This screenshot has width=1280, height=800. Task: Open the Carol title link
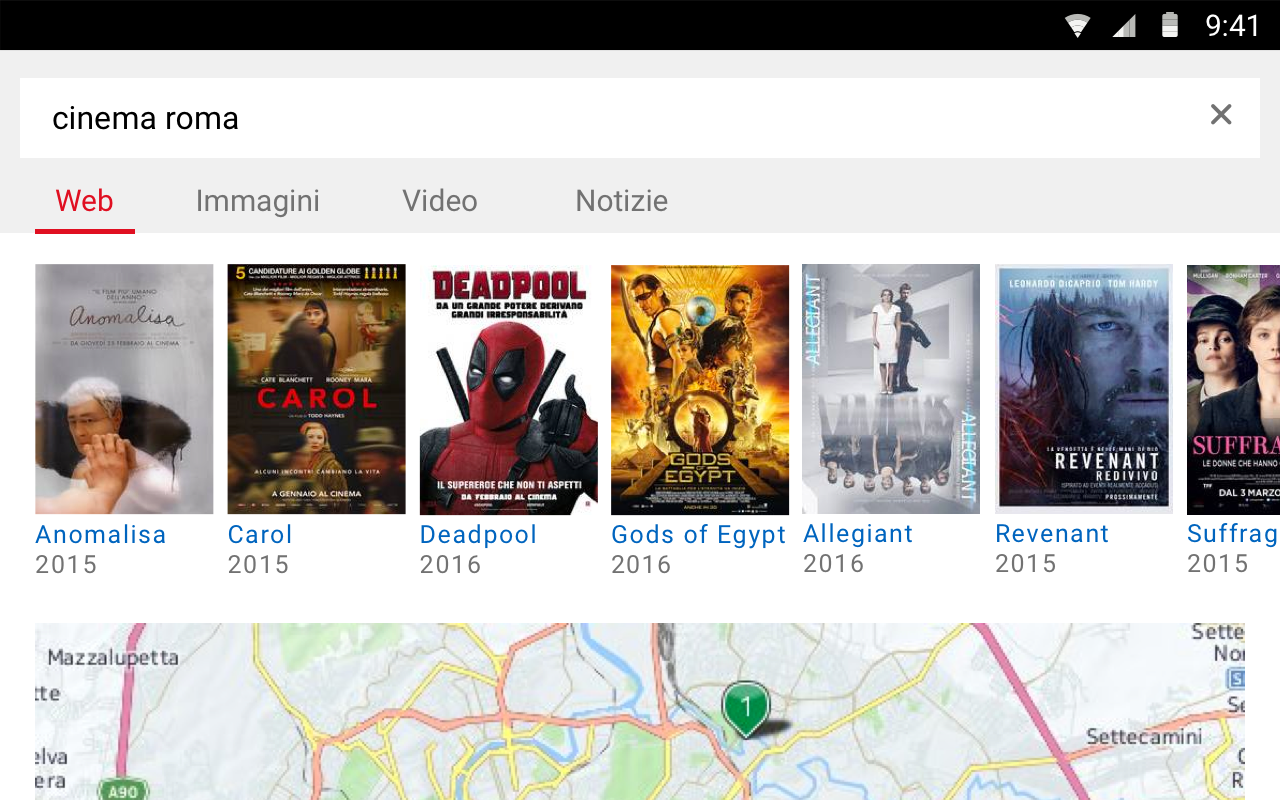pyautogui.click(x=260, y=535)
